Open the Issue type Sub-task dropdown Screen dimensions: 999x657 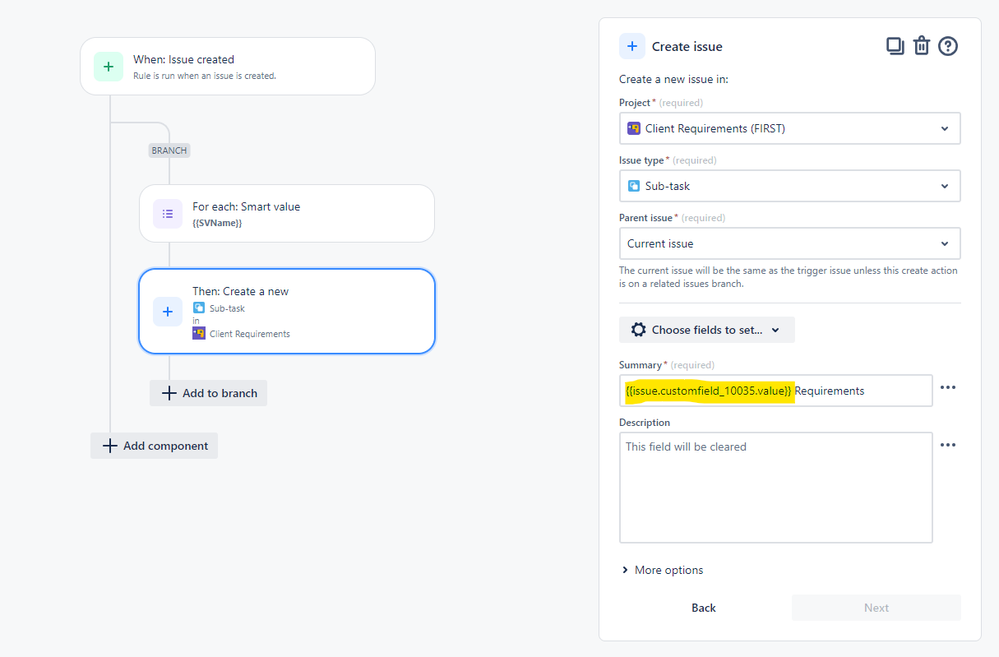coord(789,186)
